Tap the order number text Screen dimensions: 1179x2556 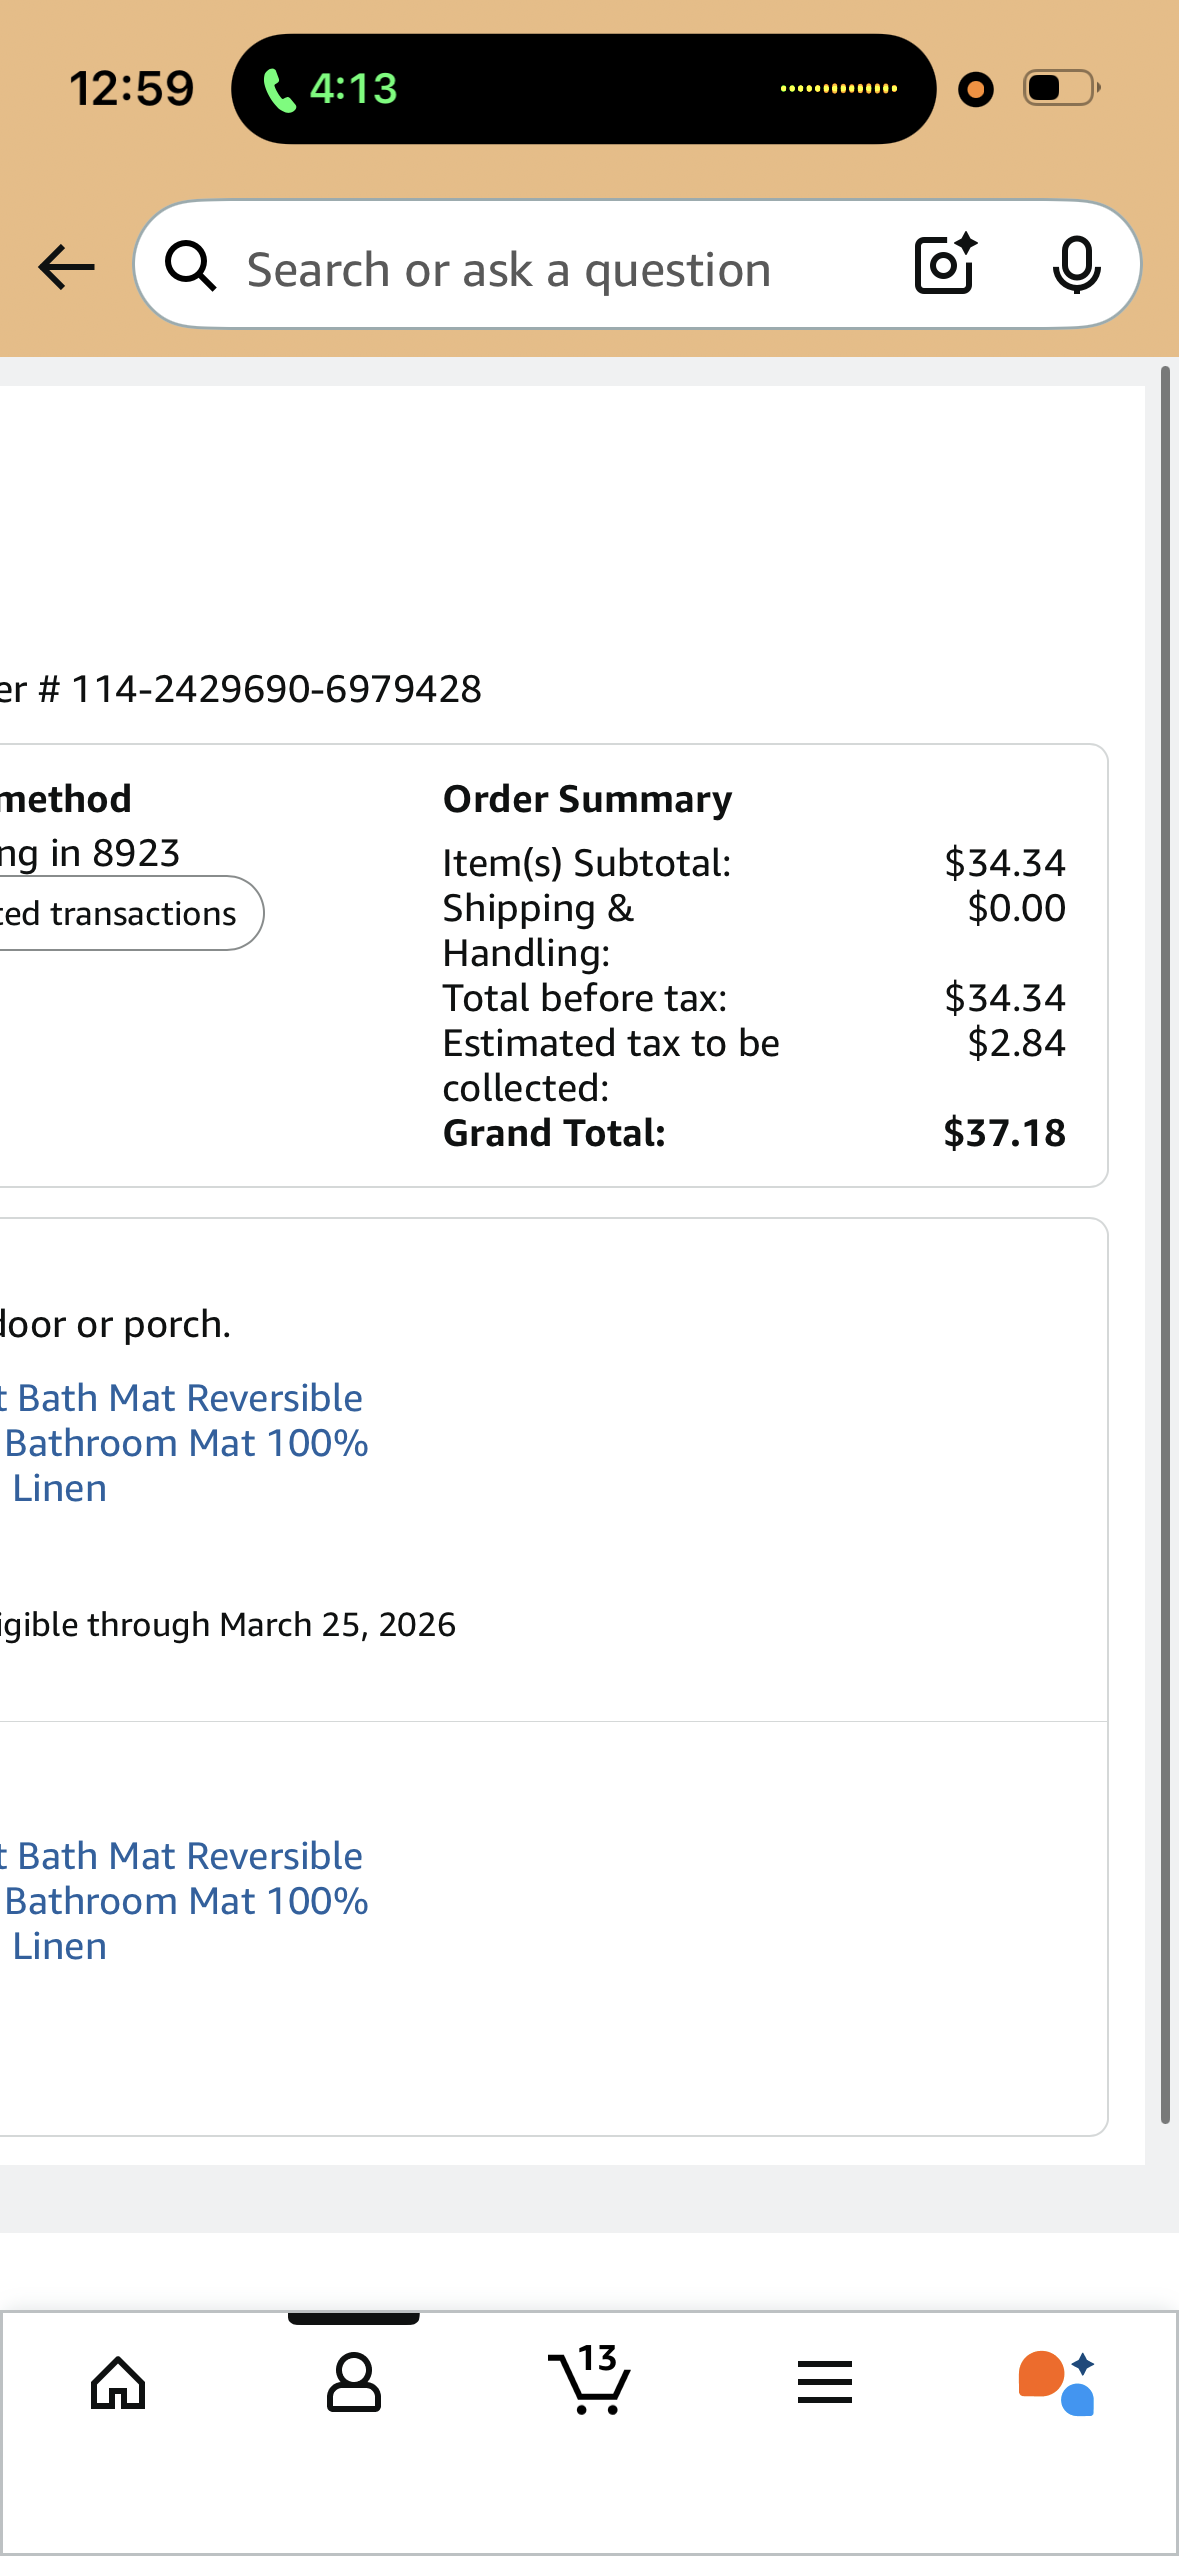coord(241,689)
